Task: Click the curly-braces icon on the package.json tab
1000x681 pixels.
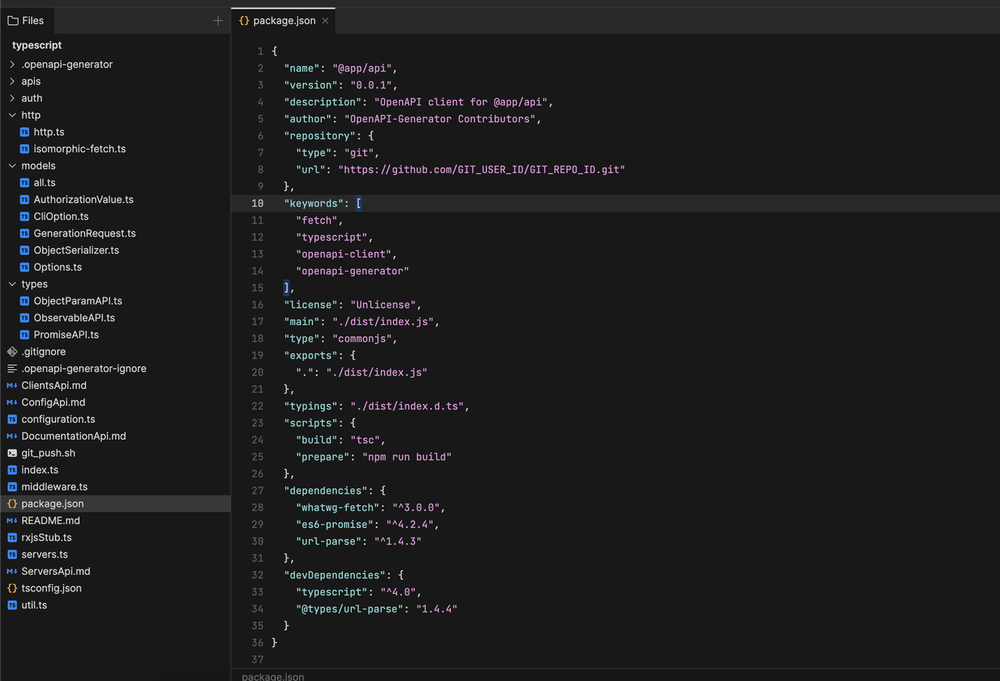Action: pos(243,19)
